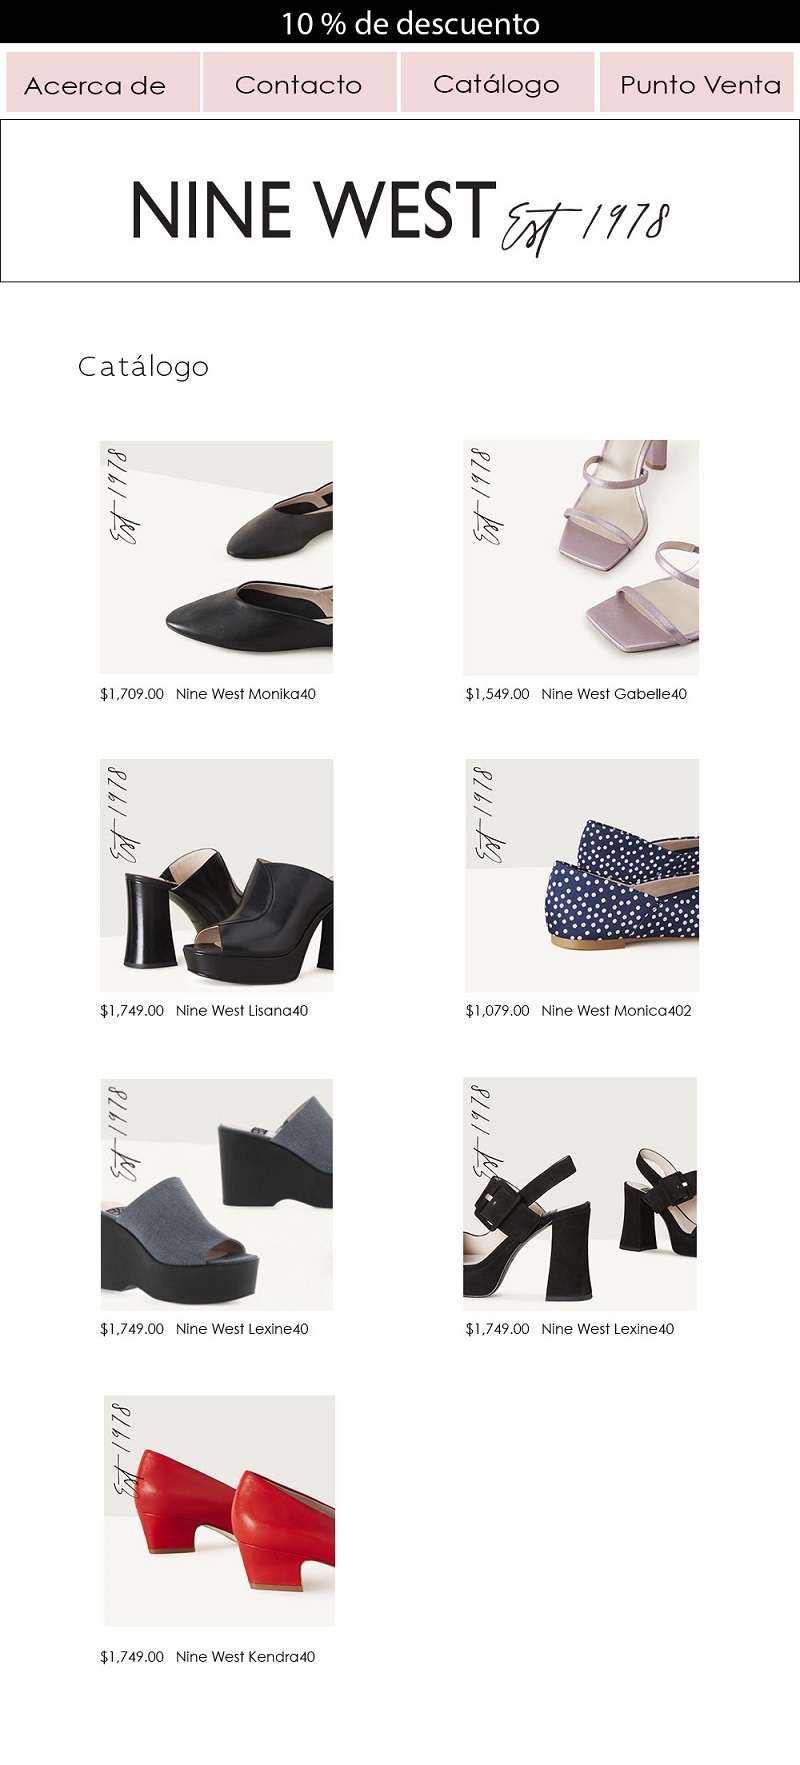Click the Nine West Monika40 product name
This screenshot has height=1765, width=800.
pyautogui.click(x=246, y=694)
